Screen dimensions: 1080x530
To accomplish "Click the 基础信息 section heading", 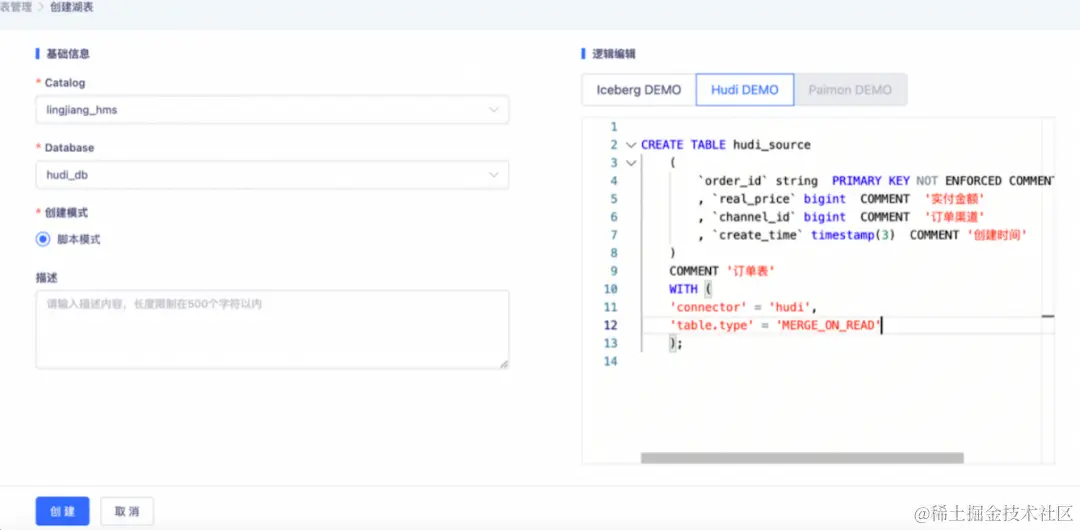I will [68, 53].
